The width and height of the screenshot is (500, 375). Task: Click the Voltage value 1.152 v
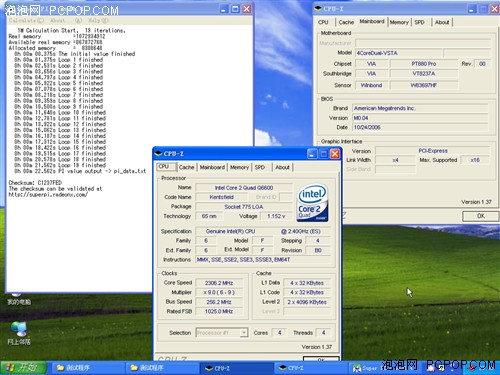pyautogui.click(x=276, y=216)
